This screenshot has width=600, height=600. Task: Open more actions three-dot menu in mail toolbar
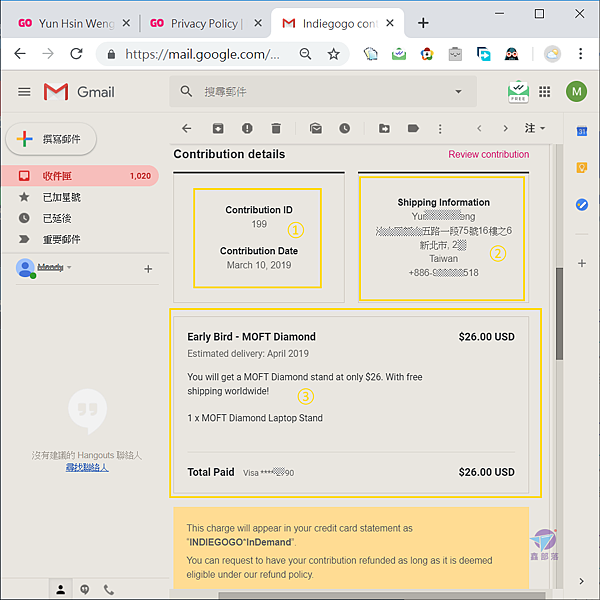(x=440, y=129)
